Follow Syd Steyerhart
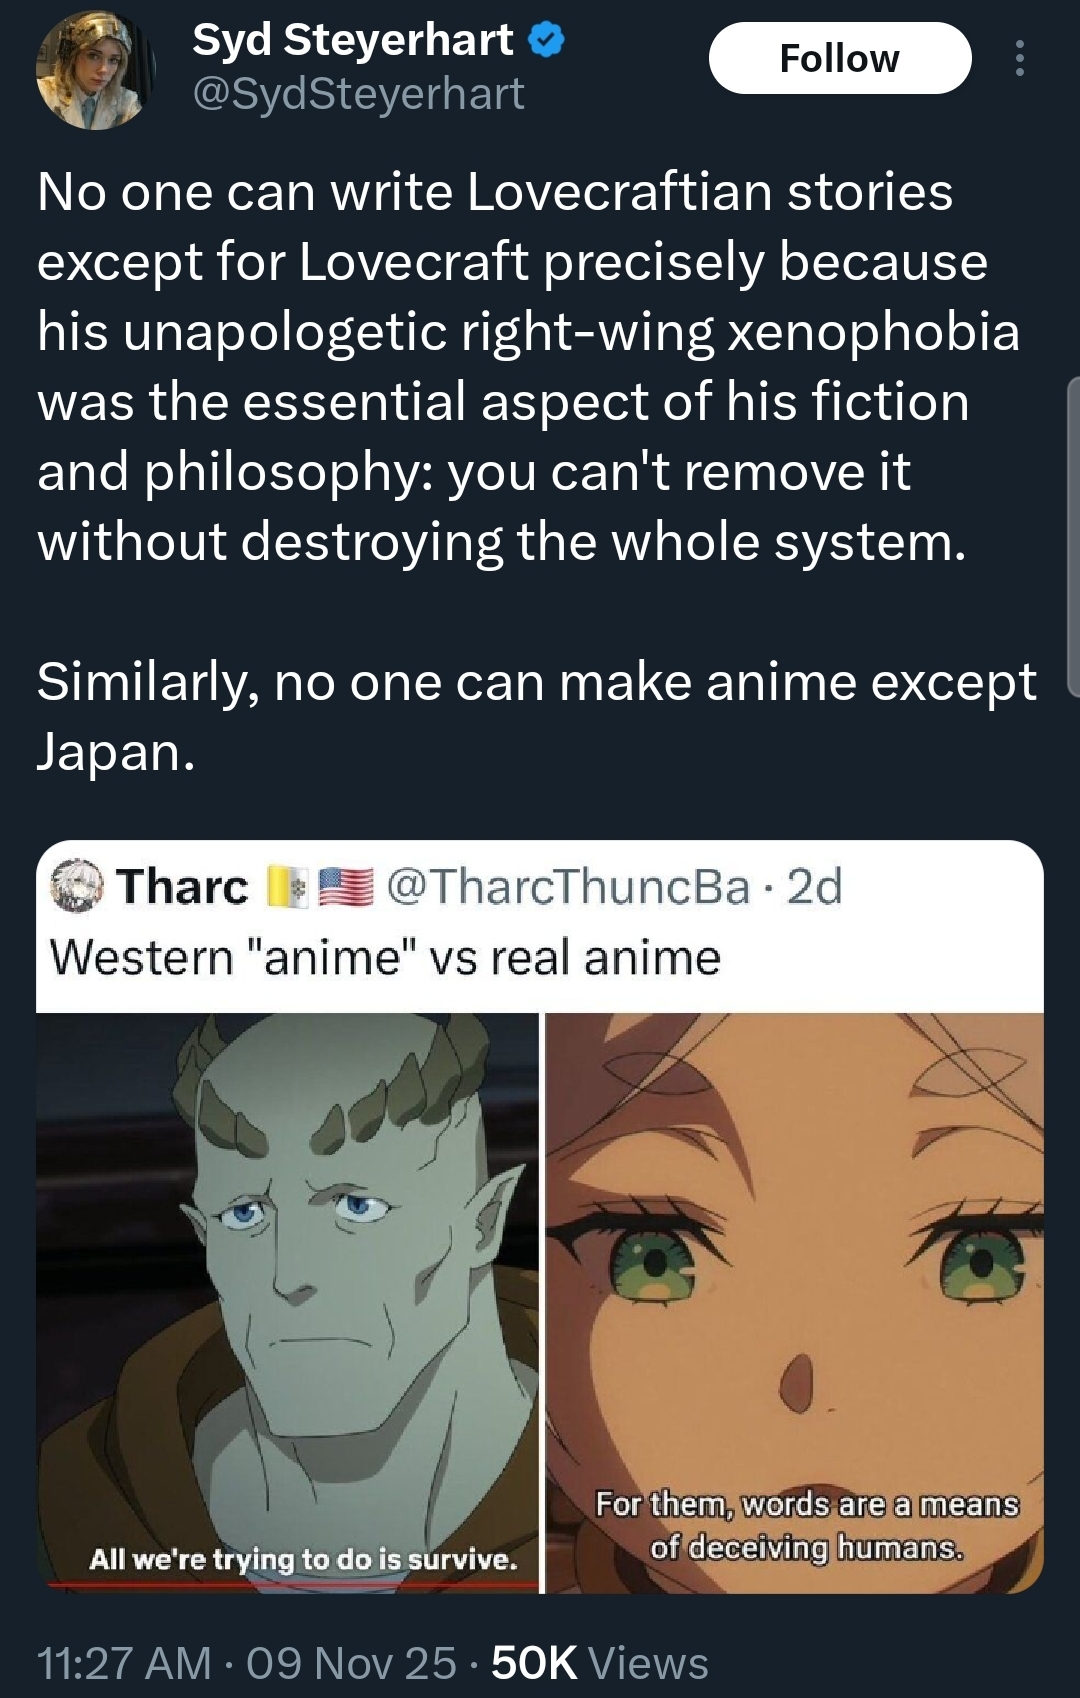Viewport: 1080px width, 1698px height. 840,58
